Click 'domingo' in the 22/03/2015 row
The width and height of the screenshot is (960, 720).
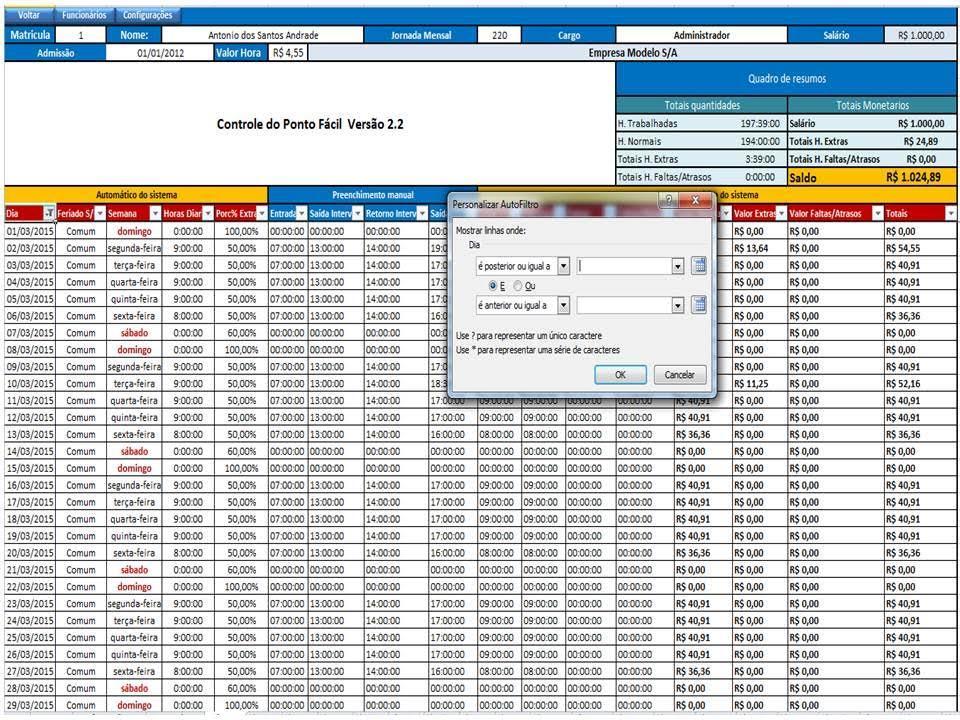tap(134, 587)
